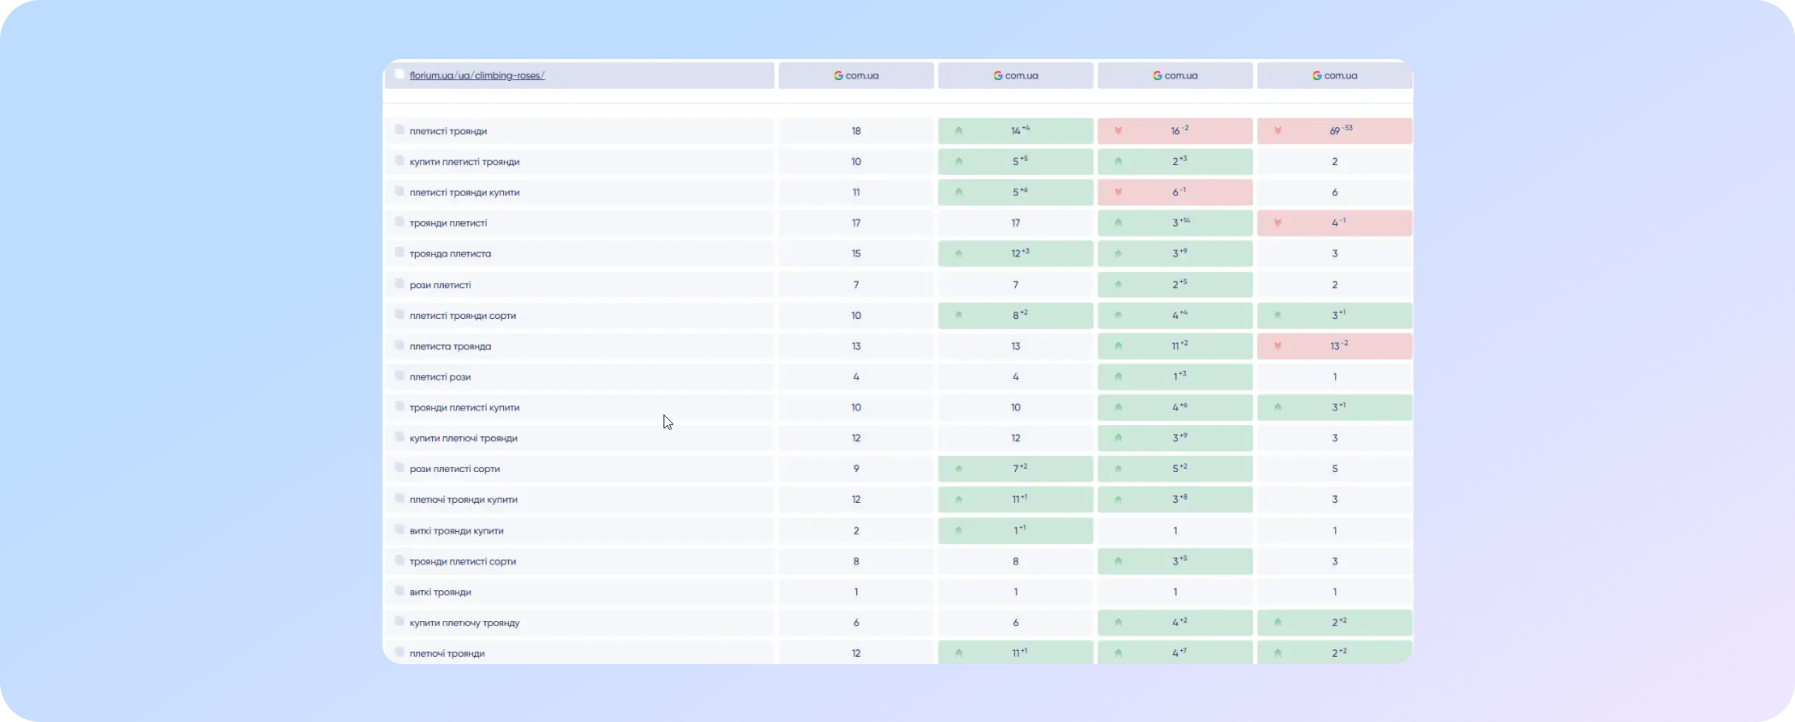Tick the "рози плетисті" row checkbox
Screen dimensions: 1795x722
click(x=399, y=284)
